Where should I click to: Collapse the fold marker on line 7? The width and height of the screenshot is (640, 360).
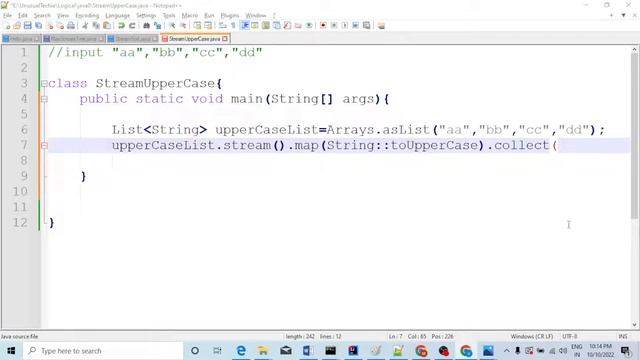tap(44, 146)
